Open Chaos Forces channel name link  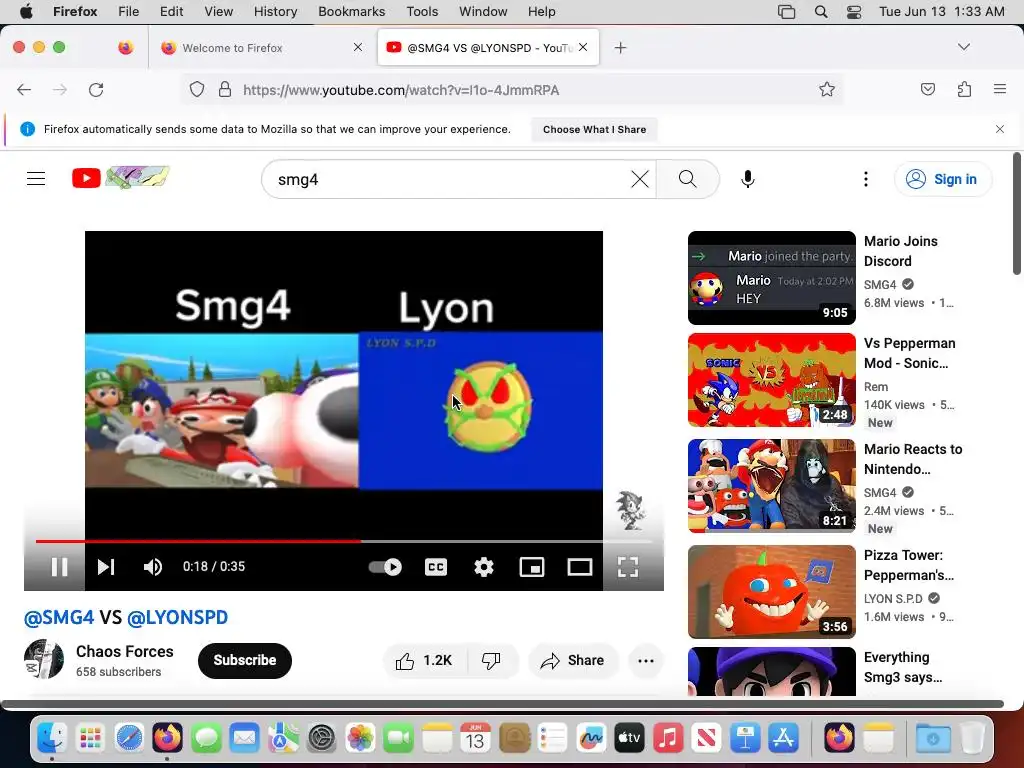pos(125,651)
